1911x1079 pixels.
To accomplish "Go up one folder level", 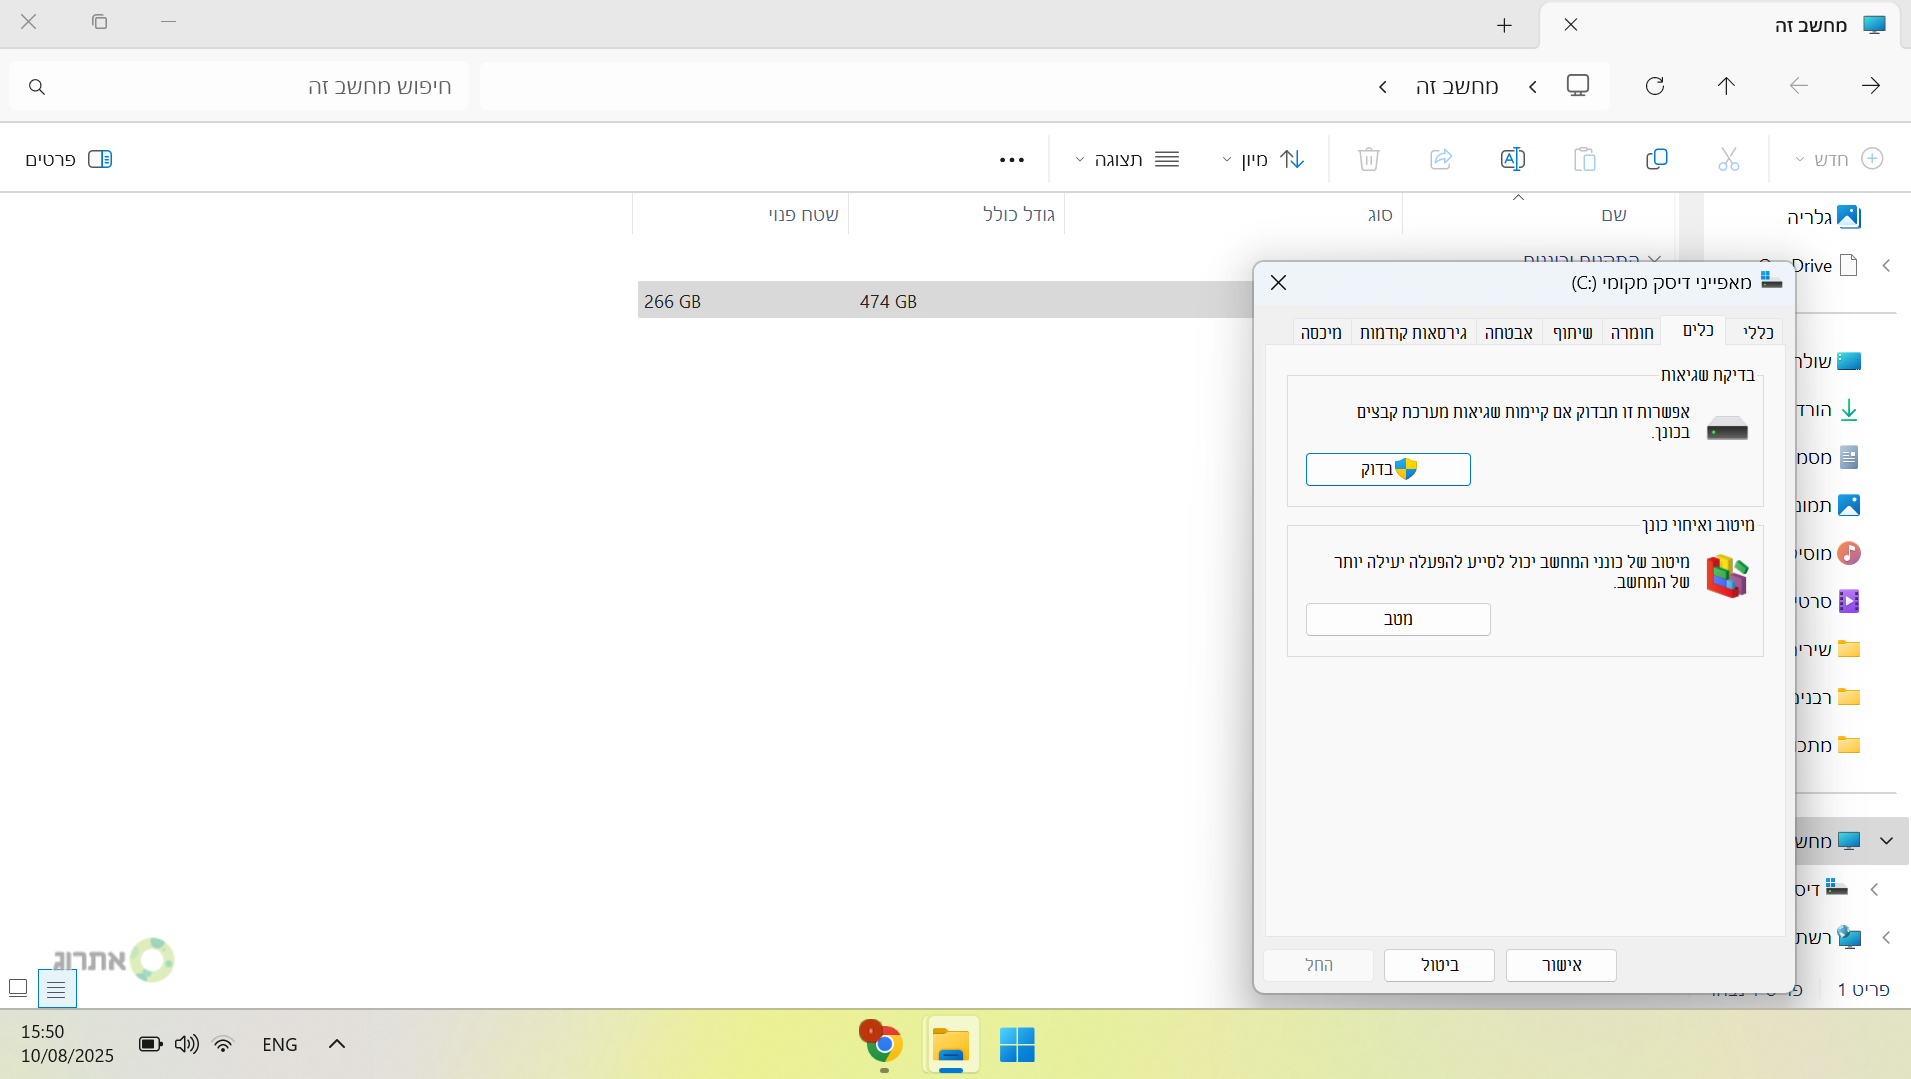I will [1726, 86].
